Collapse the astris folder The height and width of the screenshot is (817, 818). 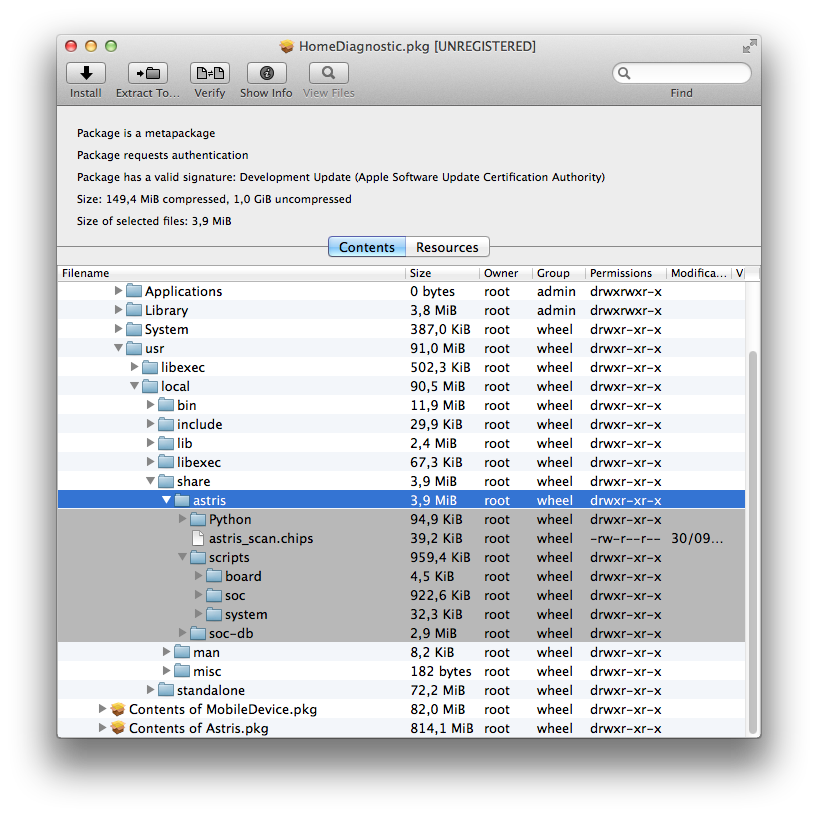point(166,500)
